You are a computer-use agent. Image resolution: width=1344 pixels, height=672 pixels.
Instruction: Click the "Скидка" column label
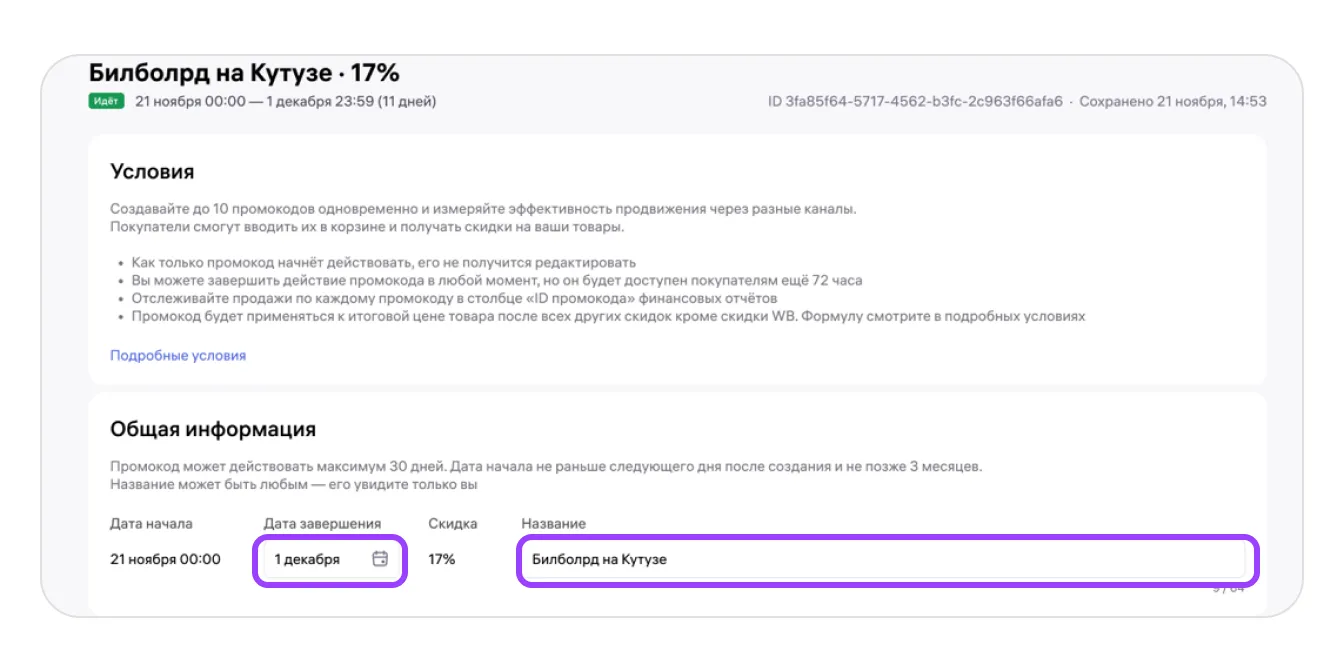452,523
